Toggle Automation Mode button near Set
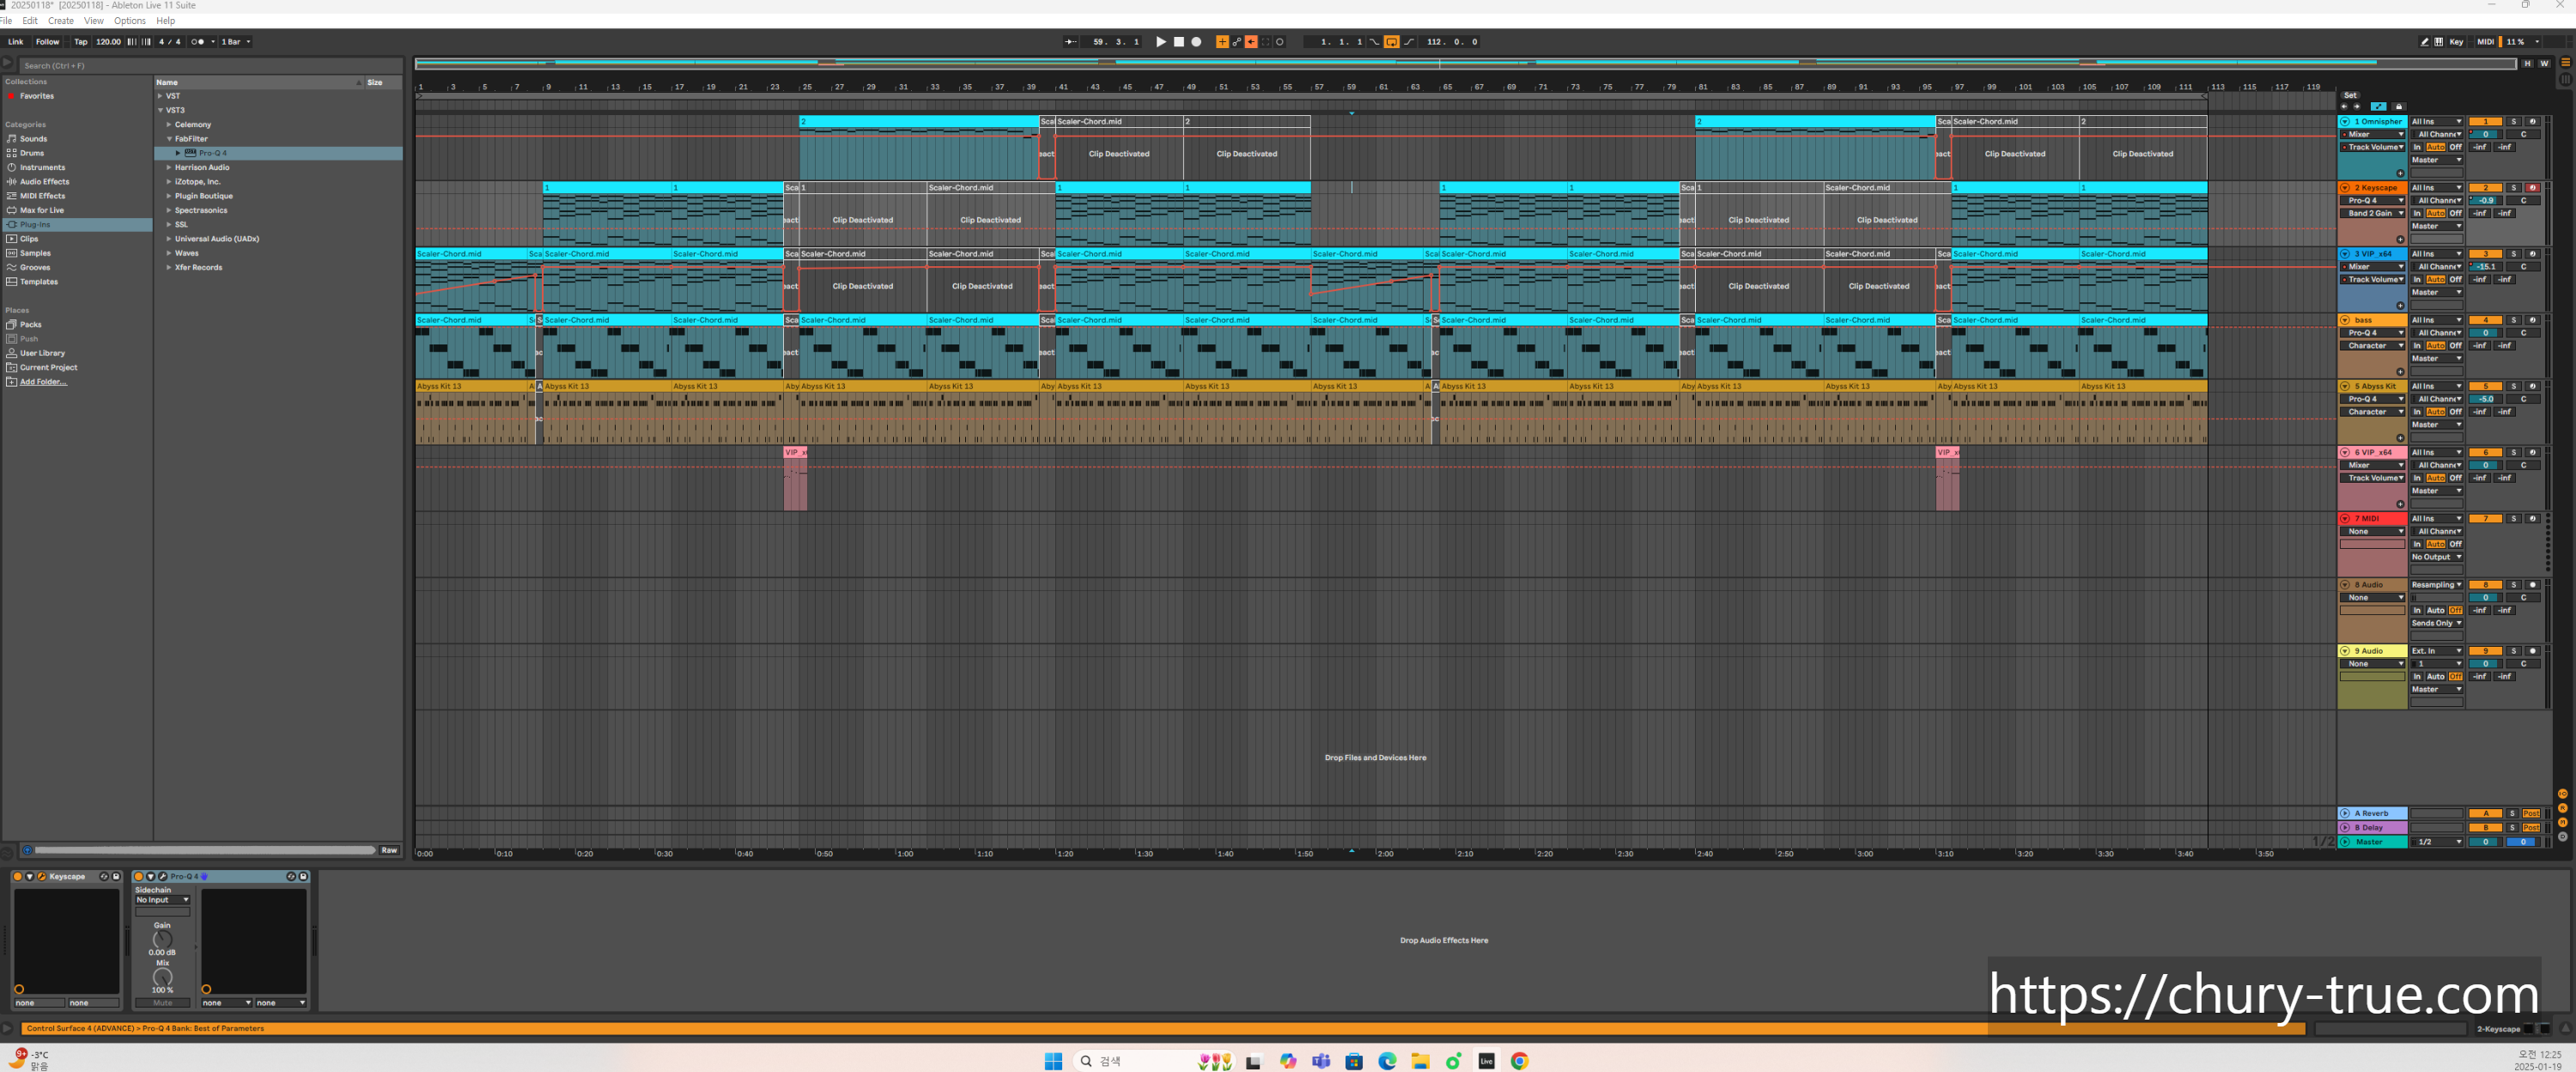Screen dimensions: 2576x1072 pyautogui.click(x=2379, y=107)
